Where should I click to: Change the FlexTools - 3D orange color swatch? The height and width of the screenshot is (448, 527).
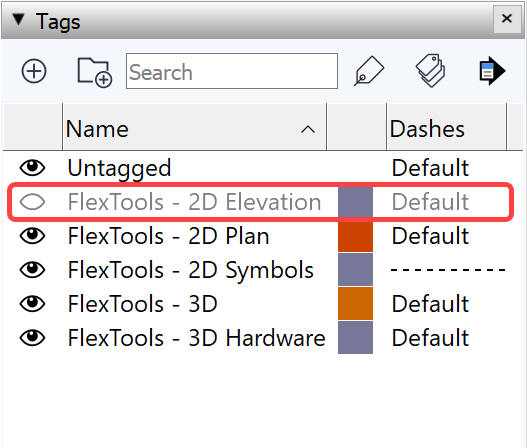[x=355, y=303]
